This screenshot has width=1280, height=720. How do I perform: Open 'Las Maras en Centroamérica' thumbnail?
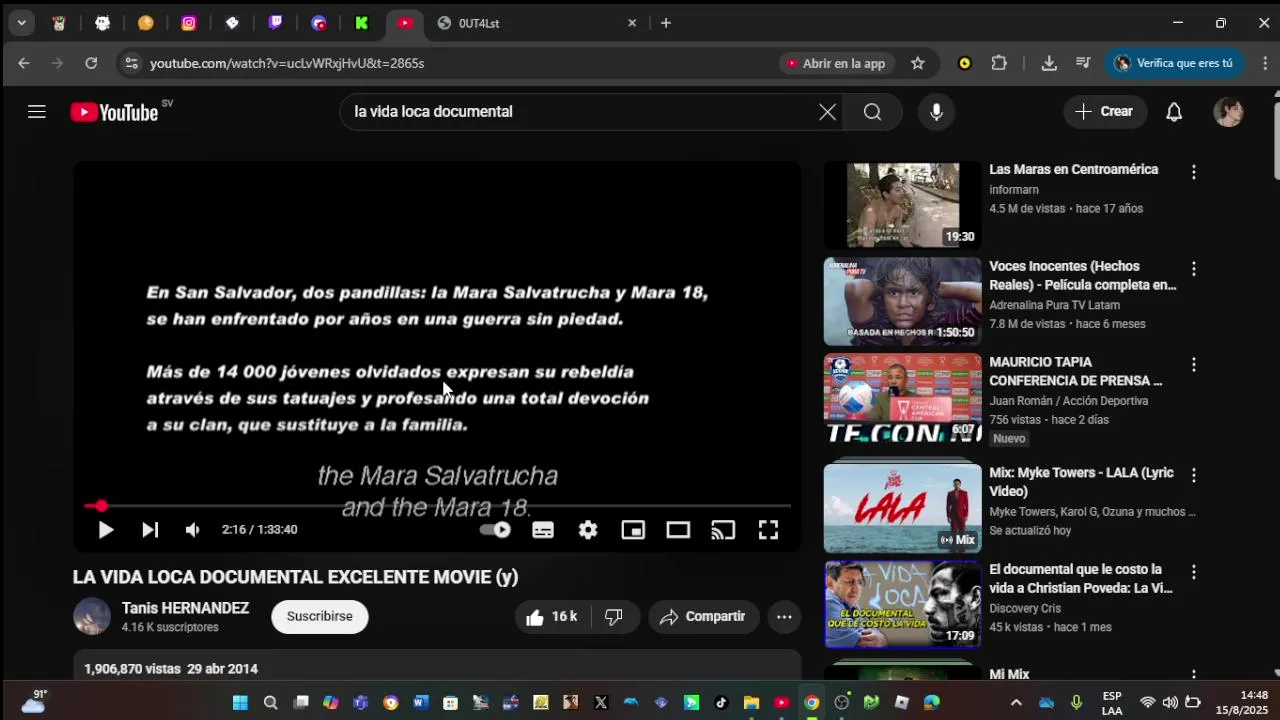click(903, 205)
